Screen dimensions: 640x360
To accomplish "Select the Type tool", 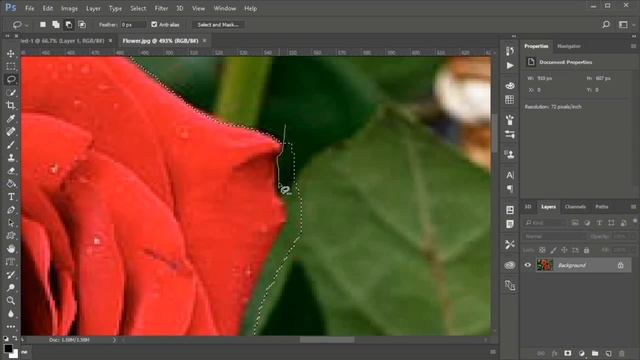I will pos(11,197).
